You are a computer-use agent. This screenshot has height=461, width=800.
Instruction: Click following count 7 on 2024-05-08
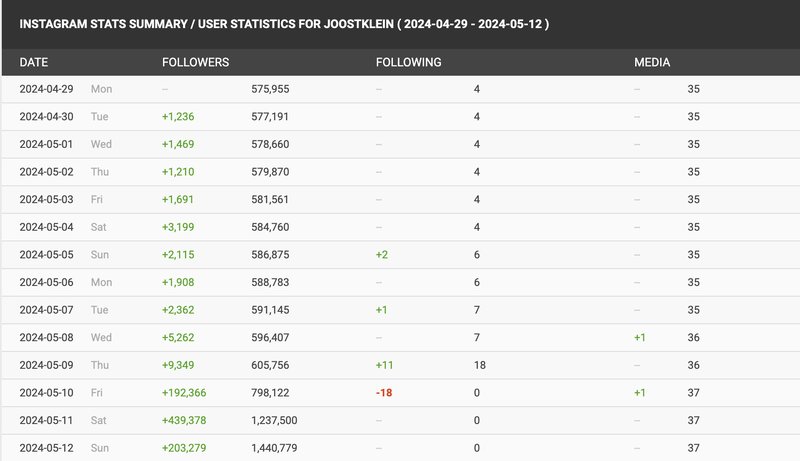[477, 337]
